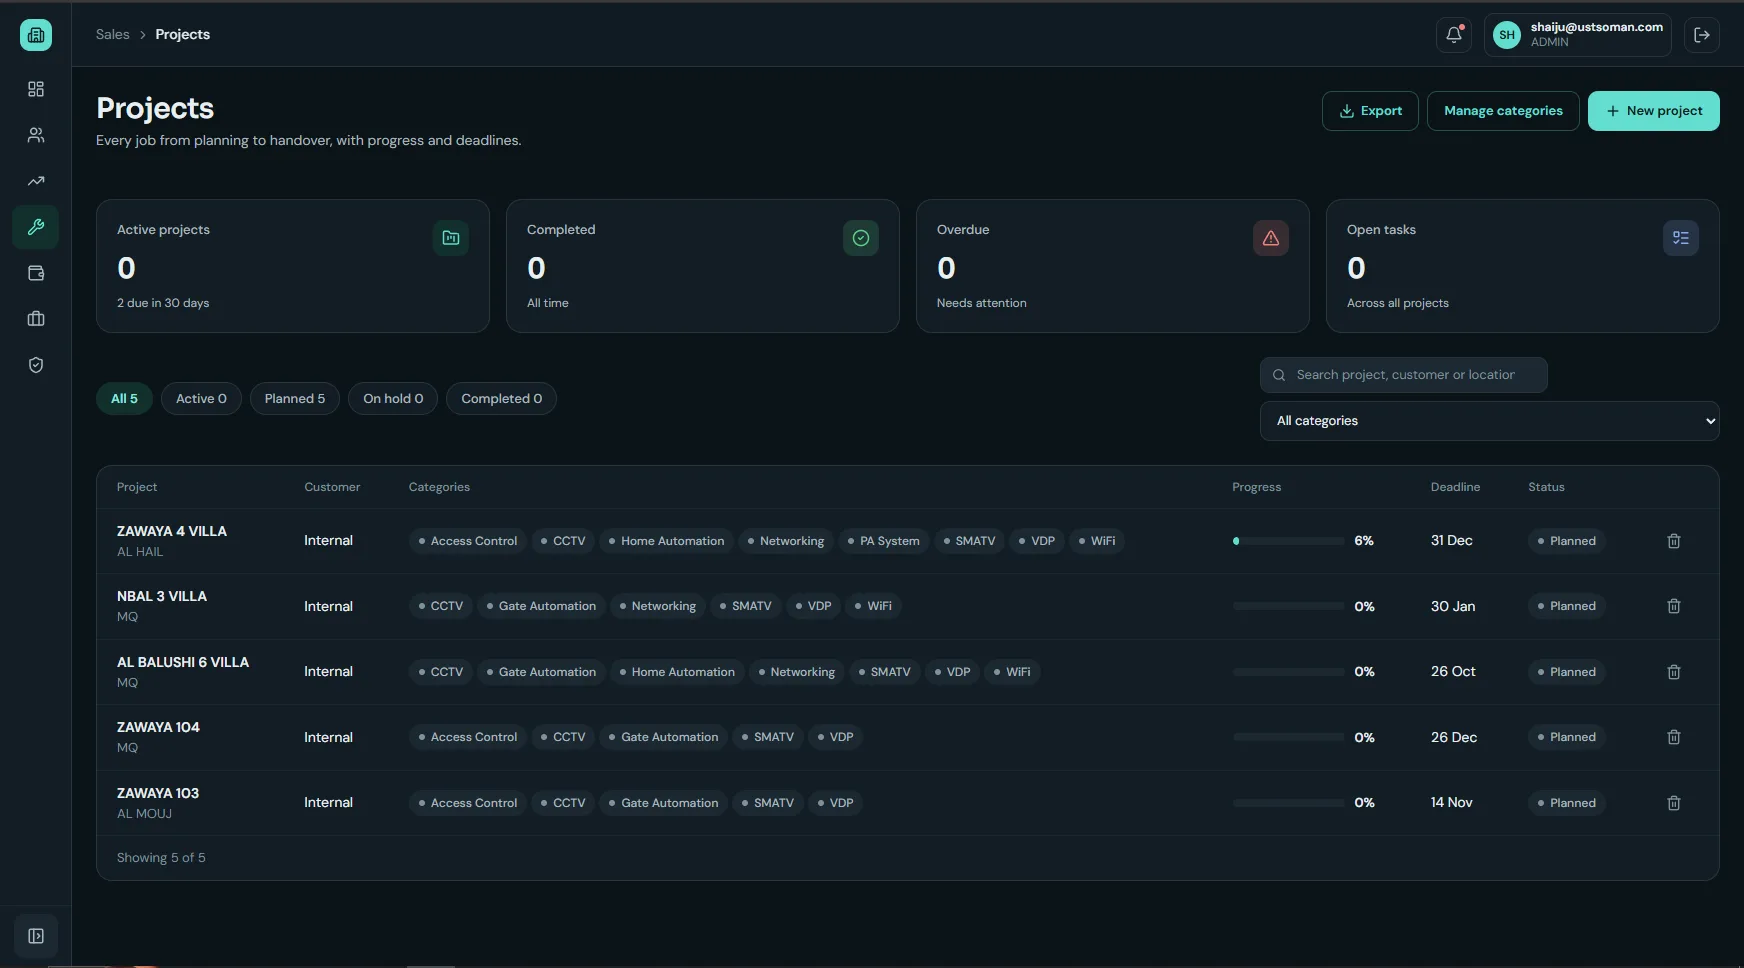The width and height of the screenshot is (1744, 968).
Task: Show the All 5 filter tab
Action: (x=124, y=399)
